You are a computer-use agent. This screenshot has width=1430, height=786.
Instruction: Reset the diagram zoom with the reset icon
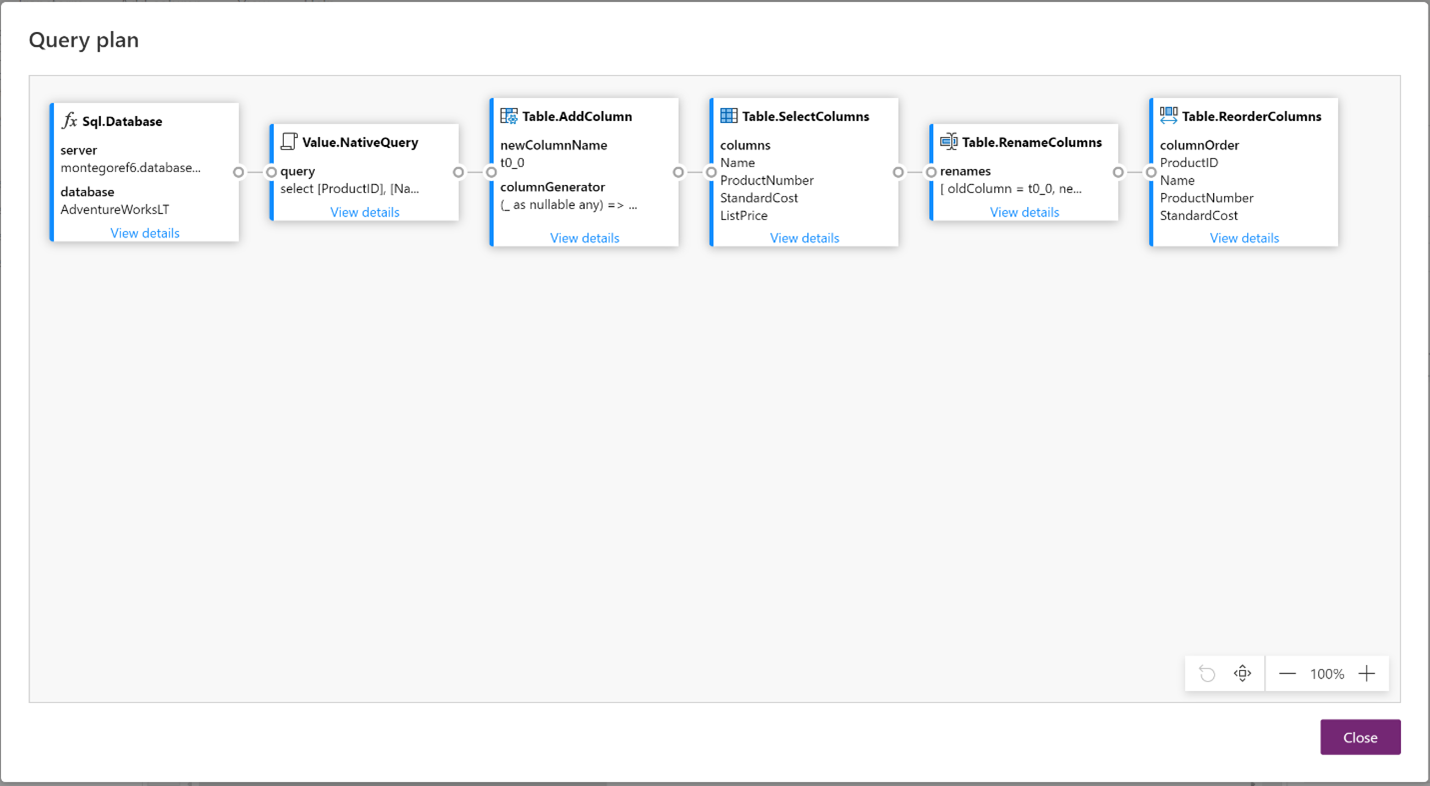(x=1207, y=673)
